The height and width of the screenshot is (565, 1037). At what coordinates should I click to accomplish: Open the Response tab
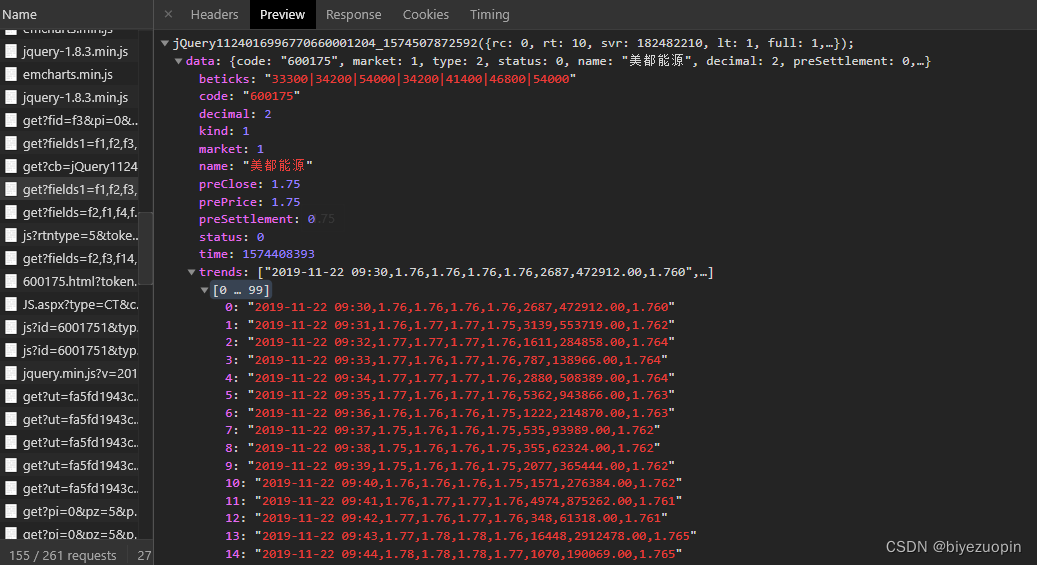[x=353, y=14]
